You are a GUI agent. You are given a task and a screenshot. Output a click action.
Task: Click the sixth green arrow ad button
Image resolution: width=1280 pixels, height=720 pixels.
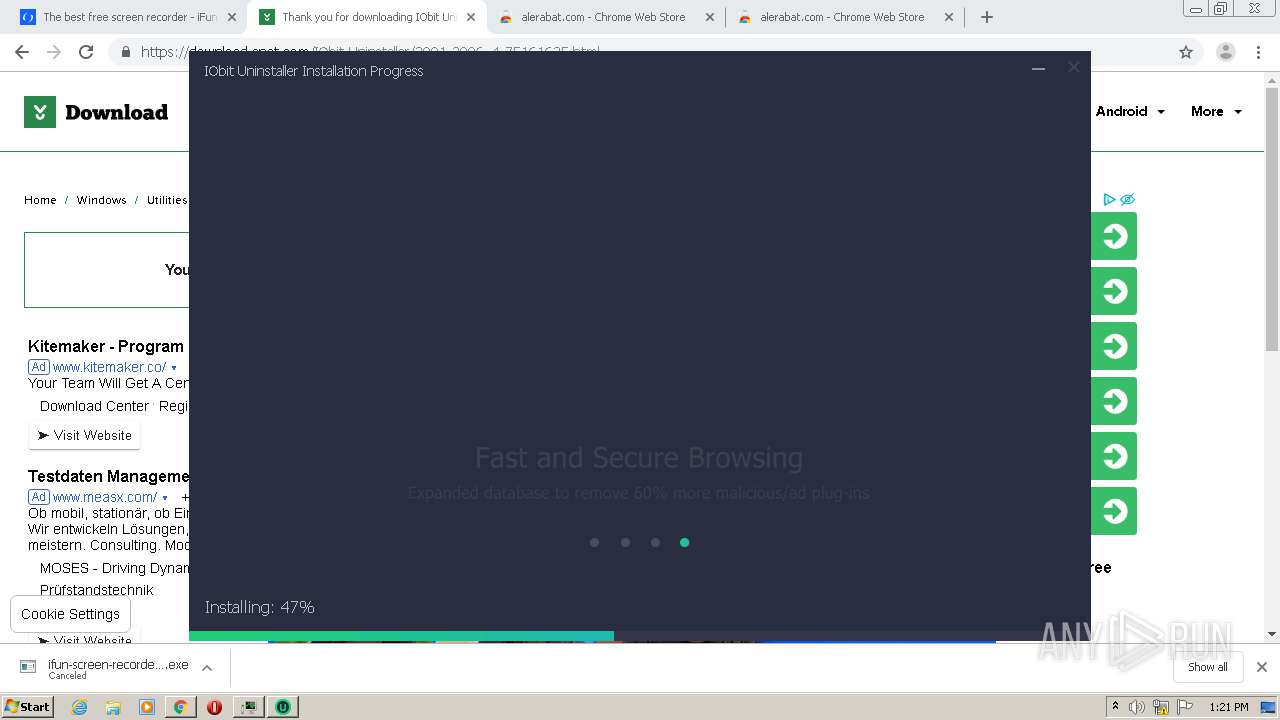1114,511
